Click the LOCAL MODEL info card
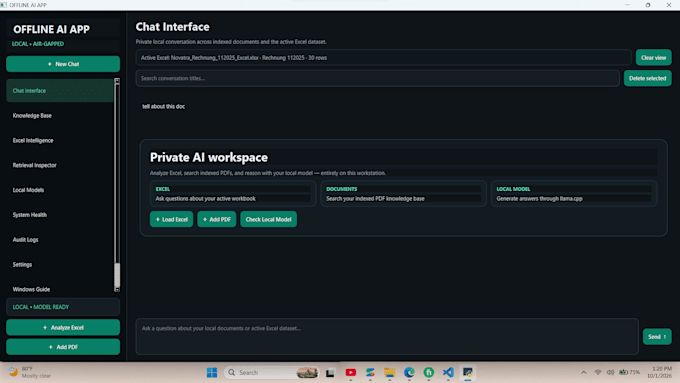This screenshot has height=383, width=680. coord(574,193)
